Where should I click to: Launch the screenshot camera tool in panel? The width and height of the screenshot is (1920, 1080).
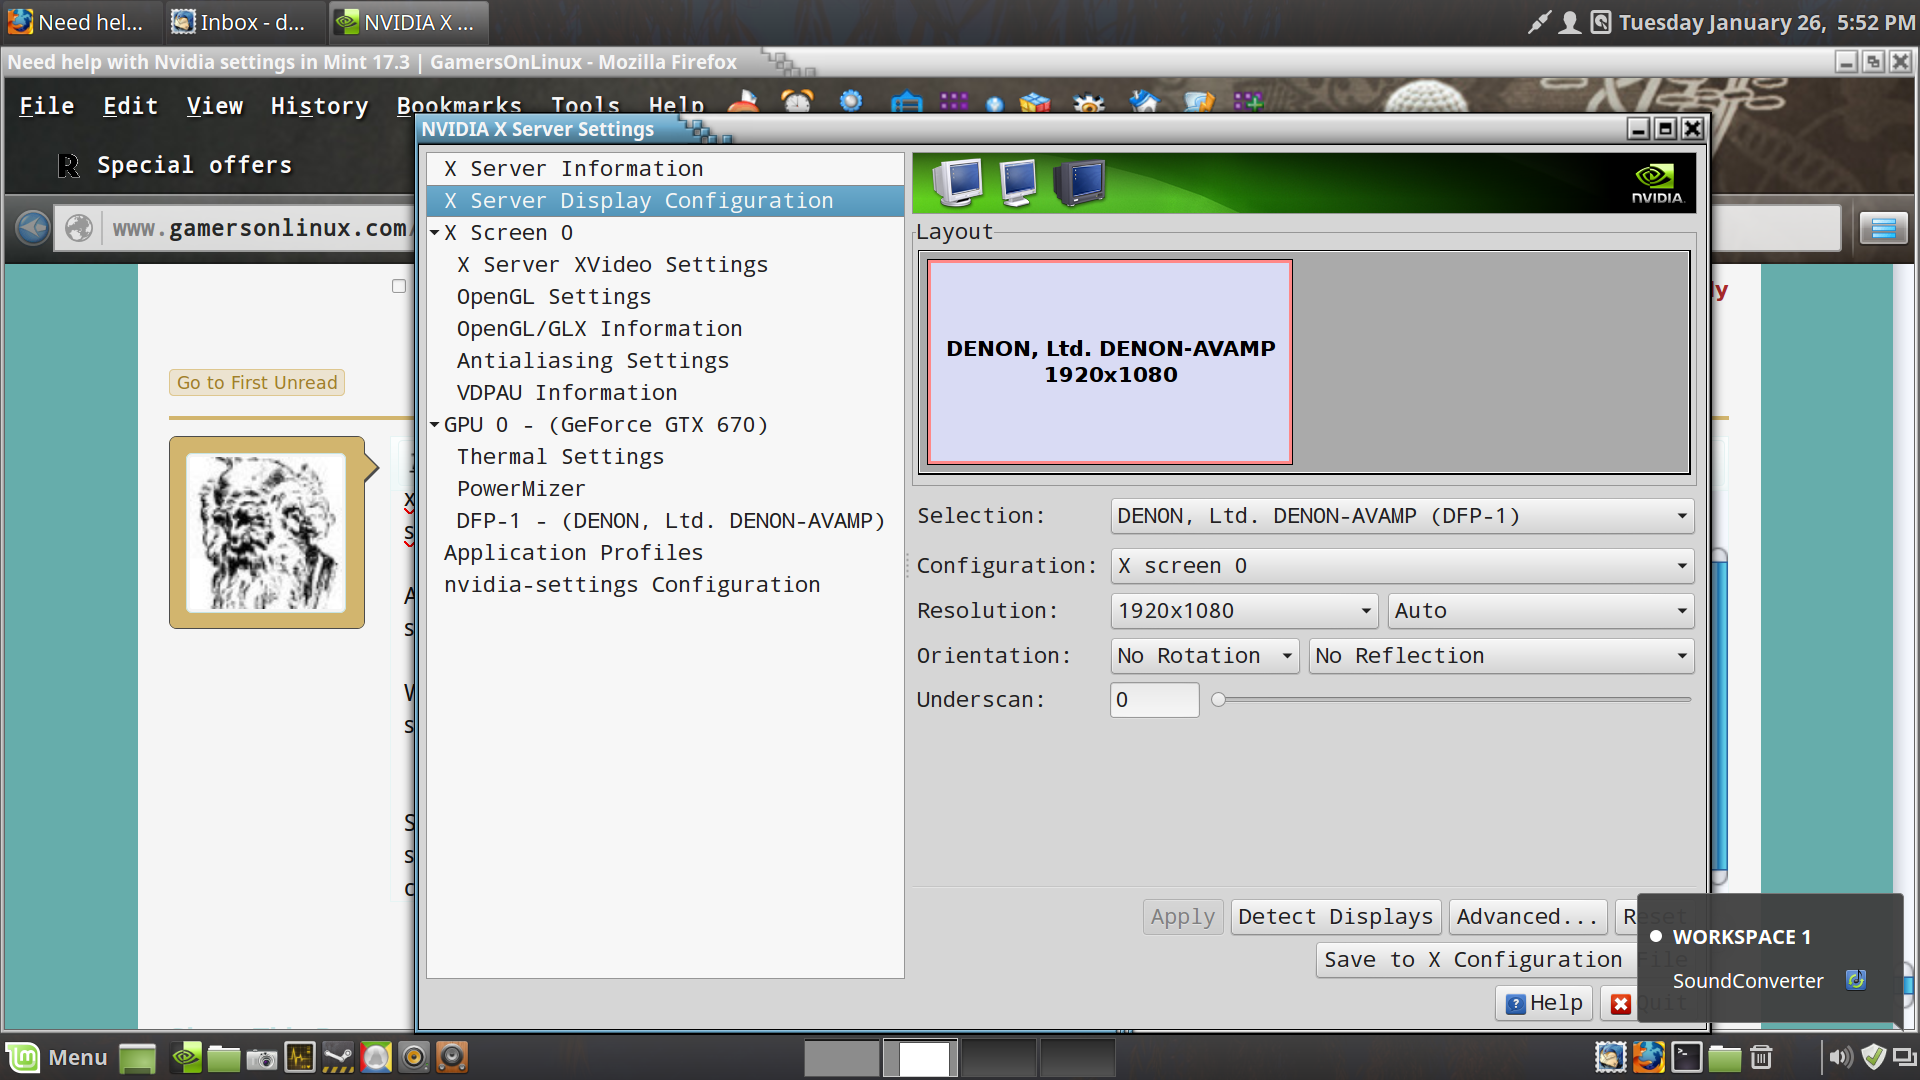[x=262, y=1058]
